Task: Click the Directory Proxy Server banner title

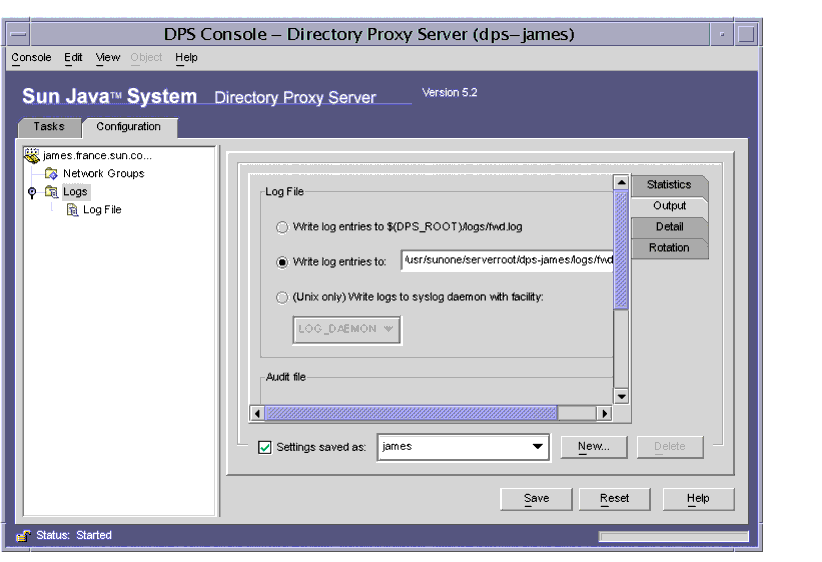Action: click(x=295, y=98)
